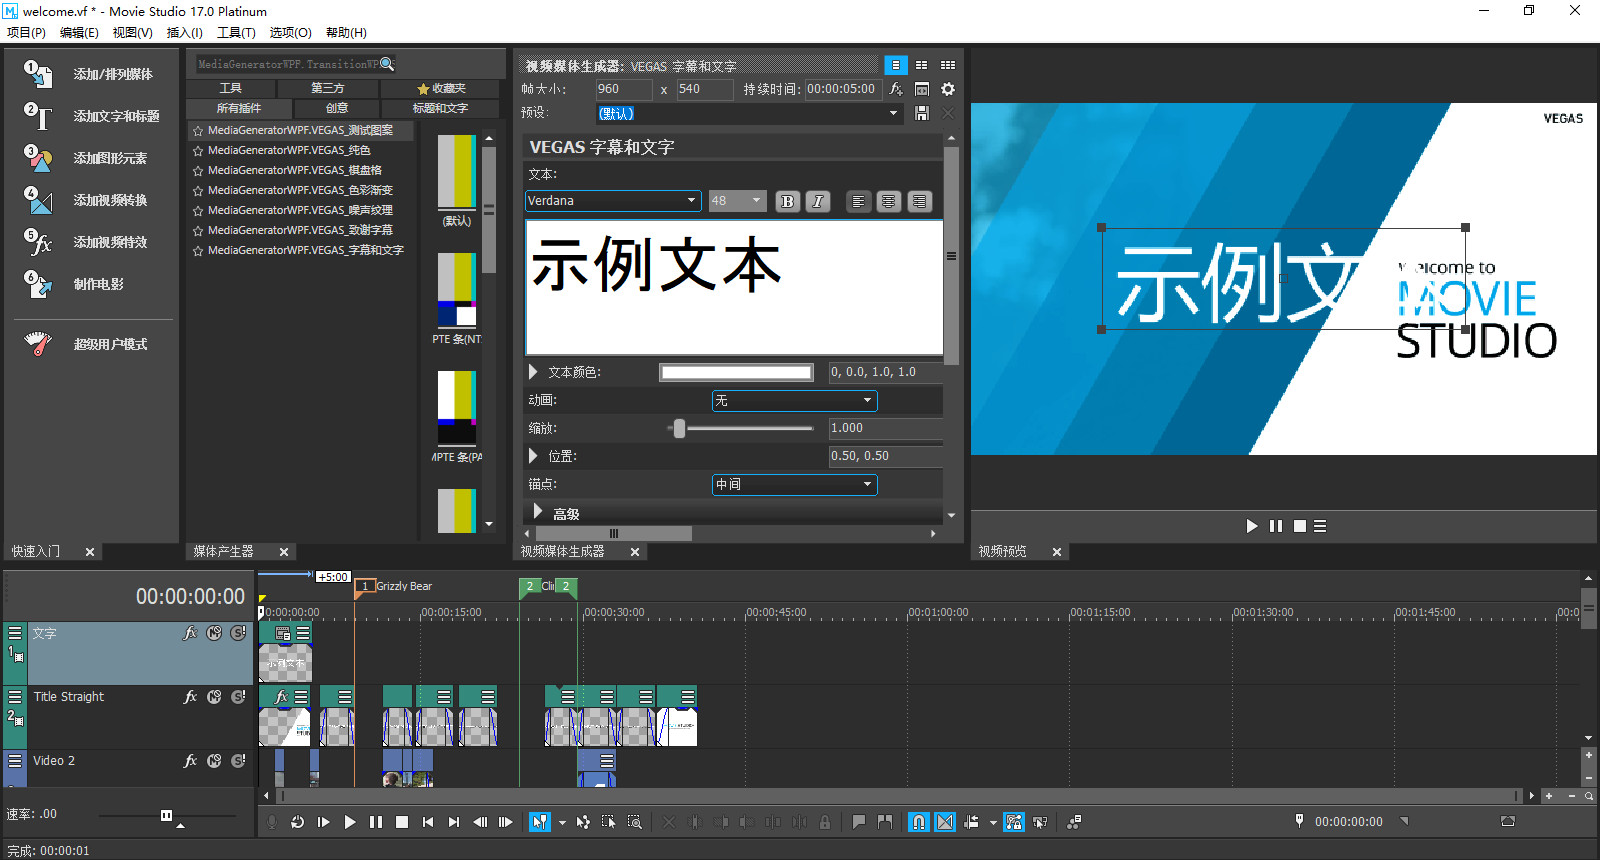1600x860 pixels.
Task: Open the 插入(I) menu
Action: [184, 32]
